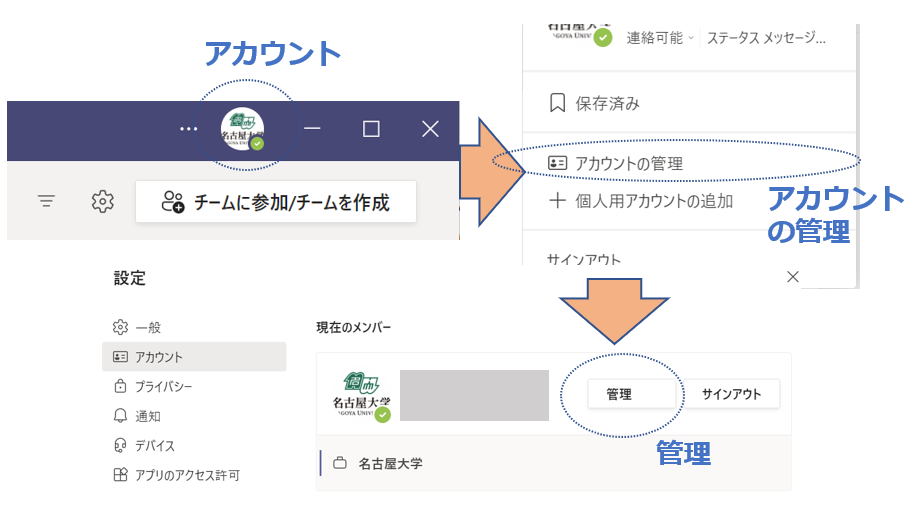Switch to the アカウント settings tab

tap(158, 357)
